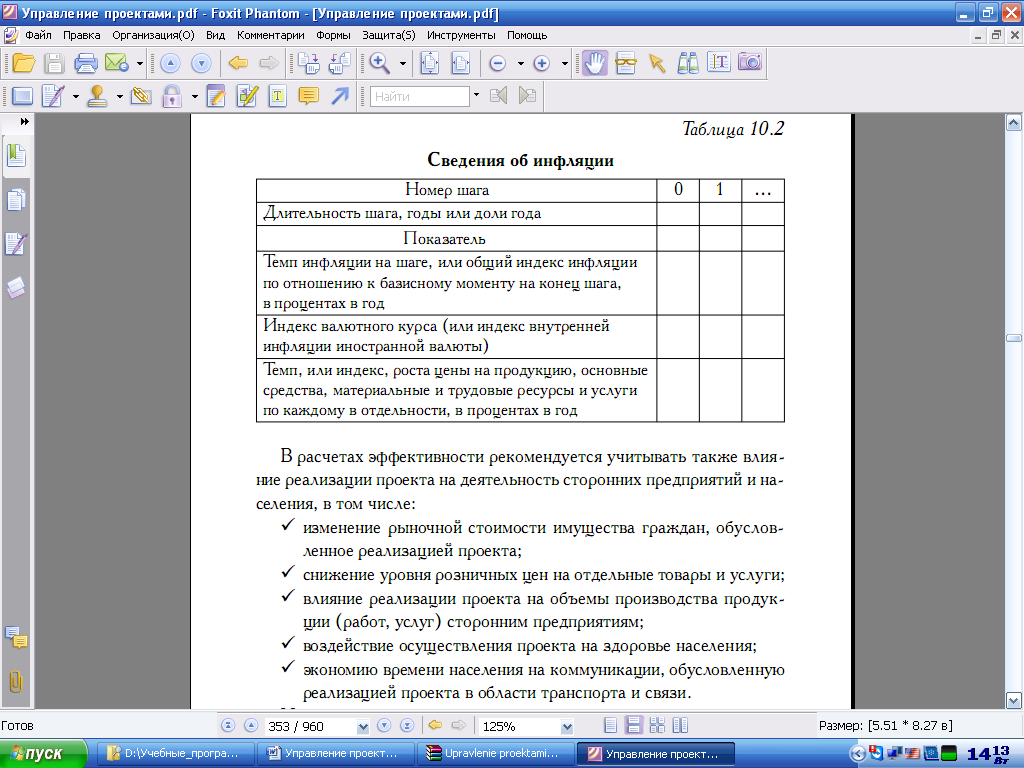Screen dimensions: 1024x768
Task: Go to last page in status bar
Action: tap(407, 726)
